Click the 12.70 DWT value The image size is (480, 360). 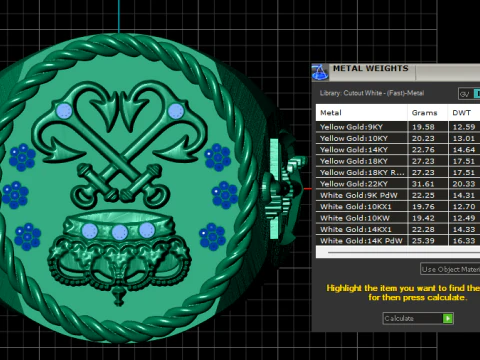click(x=464, y=207)
